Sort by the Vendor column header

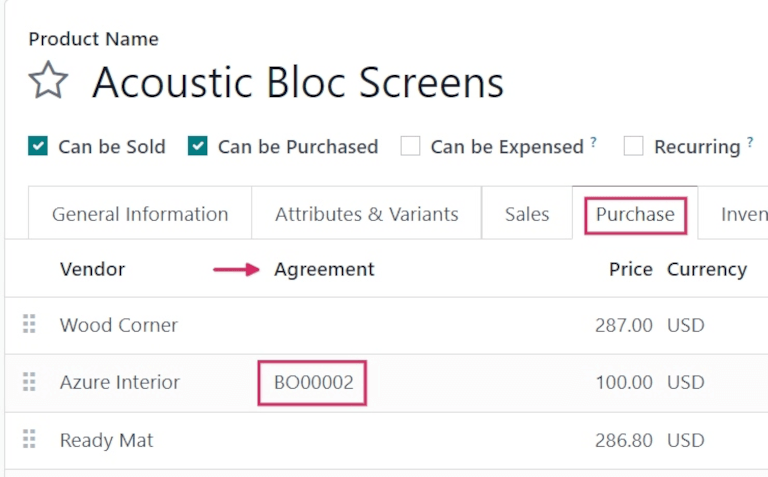[x=92, y=269]
